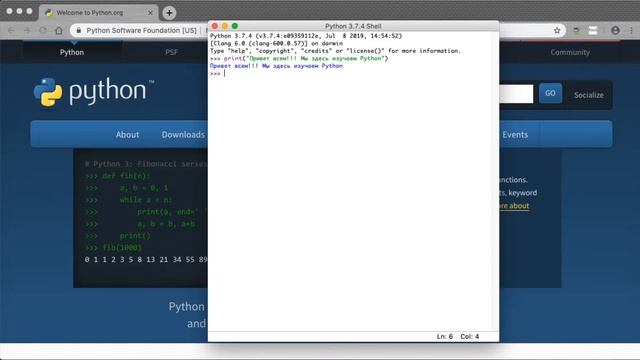
Task: Close the Welcome to Python.org tab
Action: tap(150, 13)
